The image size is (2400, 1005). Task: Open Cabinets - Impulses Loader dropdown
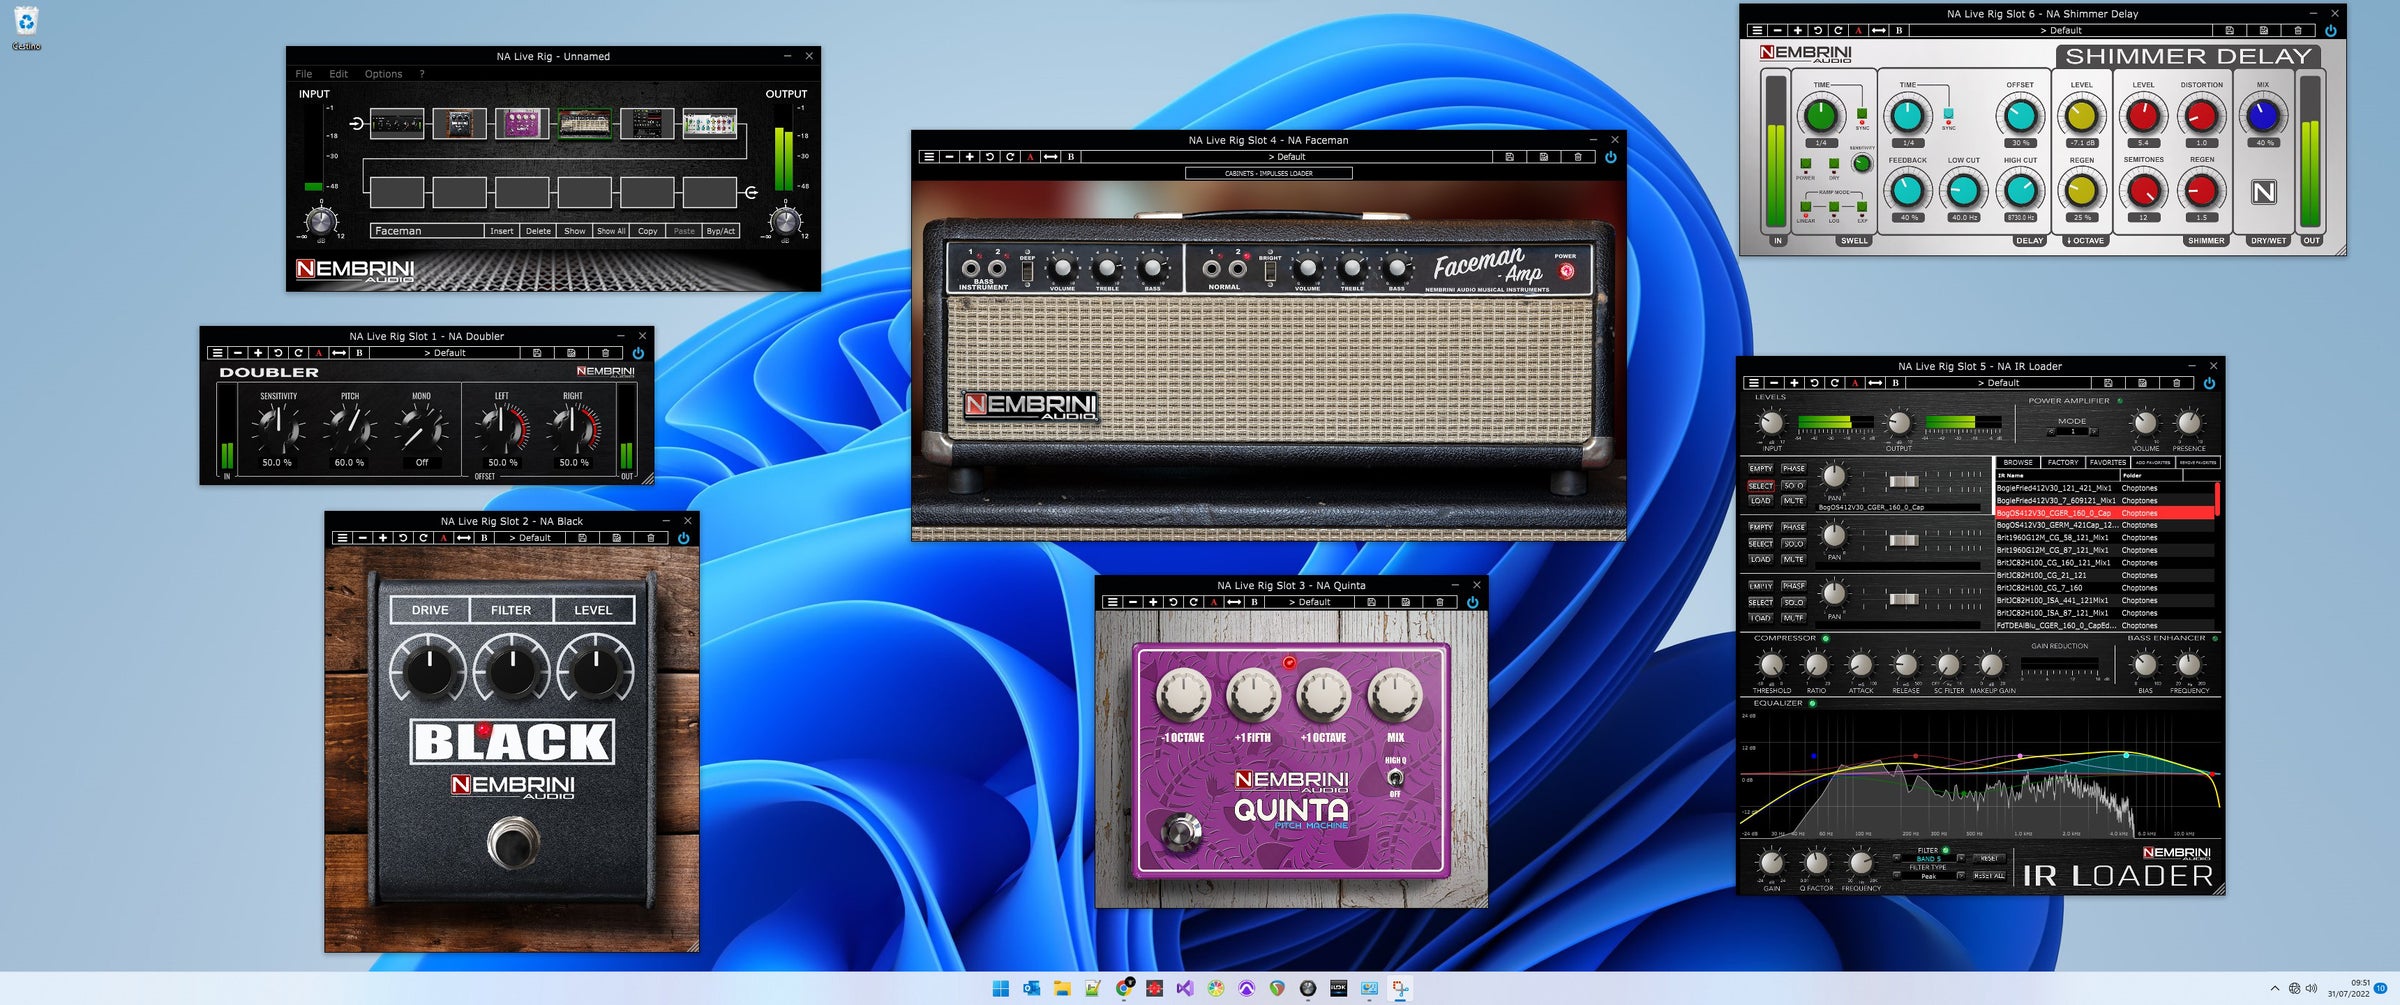click(x=1268, y=173)
